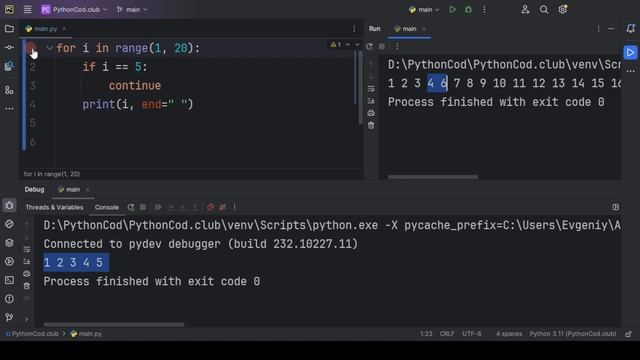Open the warning inspection indicator

pos(336,44)
